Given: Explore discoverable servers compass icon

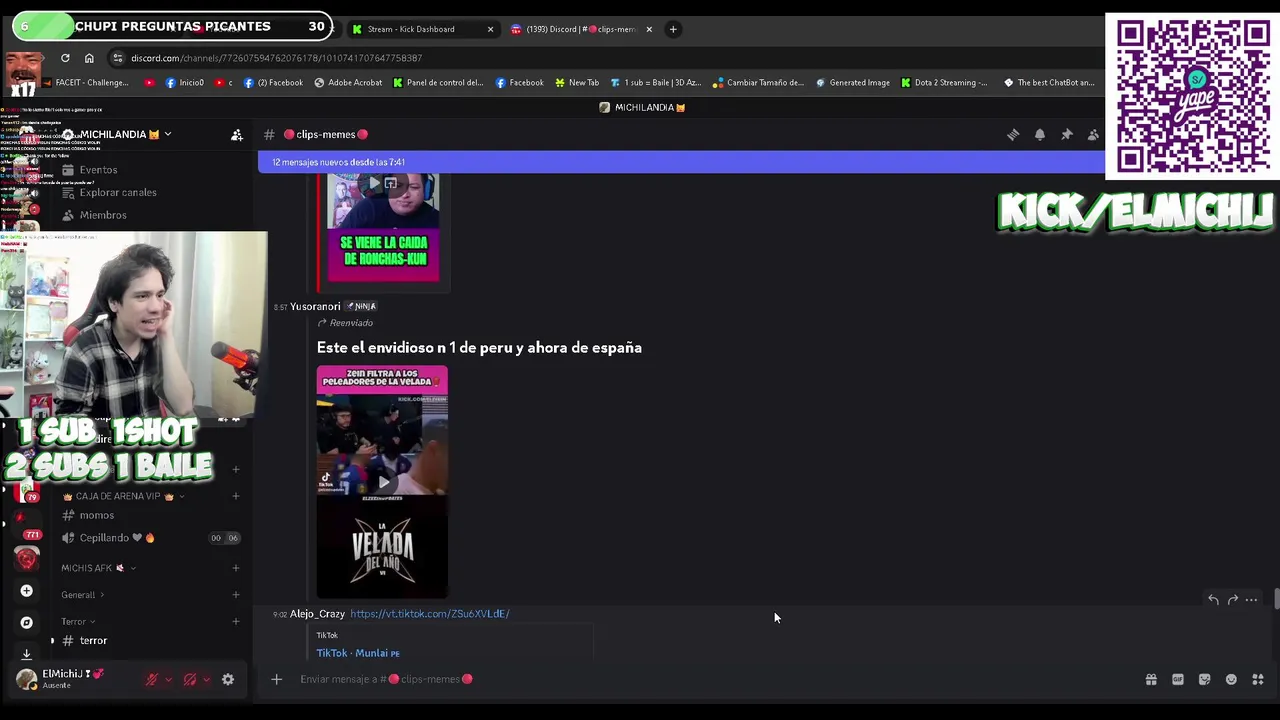Looking at the screenshot, I should [27, 622].
